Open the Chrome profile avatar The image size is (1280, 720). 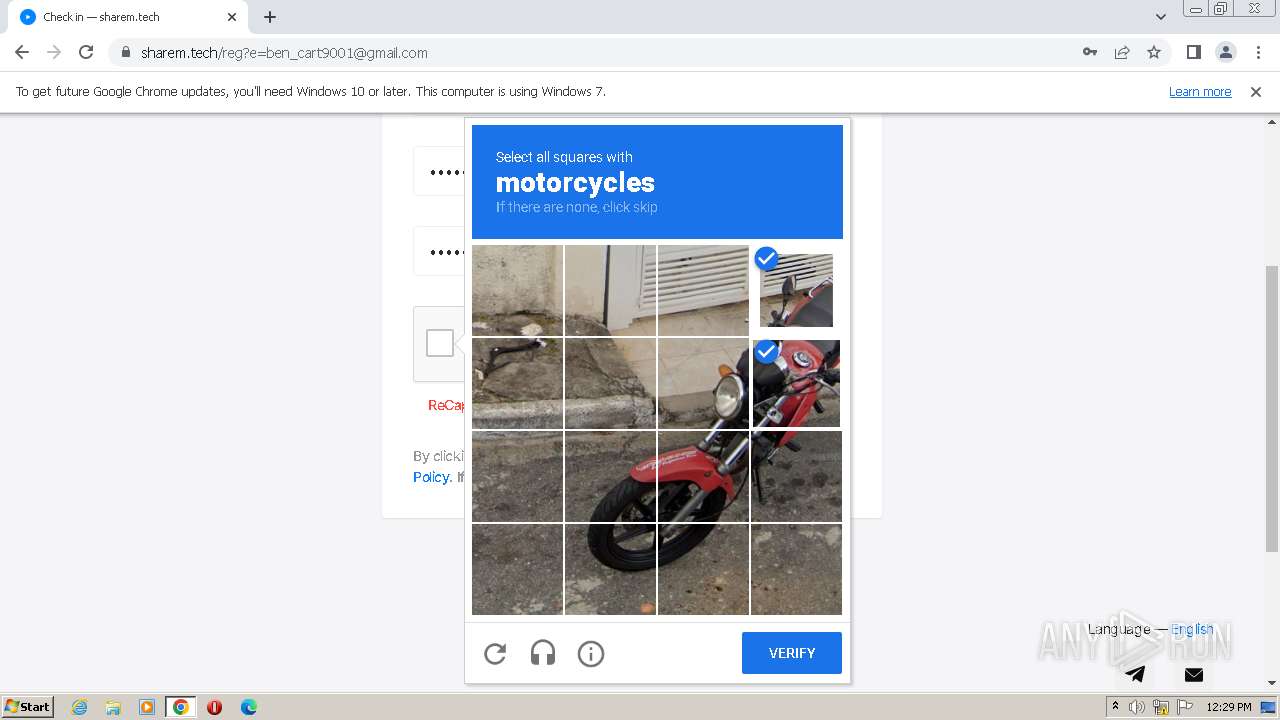point(1226,52)
